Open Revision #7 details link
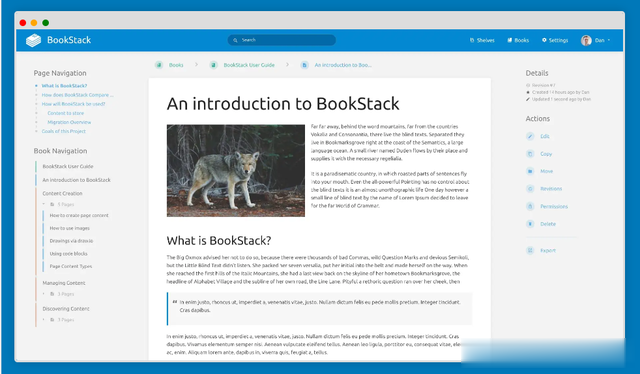Screen dimensions: 640x374 [x=540, y=85]
